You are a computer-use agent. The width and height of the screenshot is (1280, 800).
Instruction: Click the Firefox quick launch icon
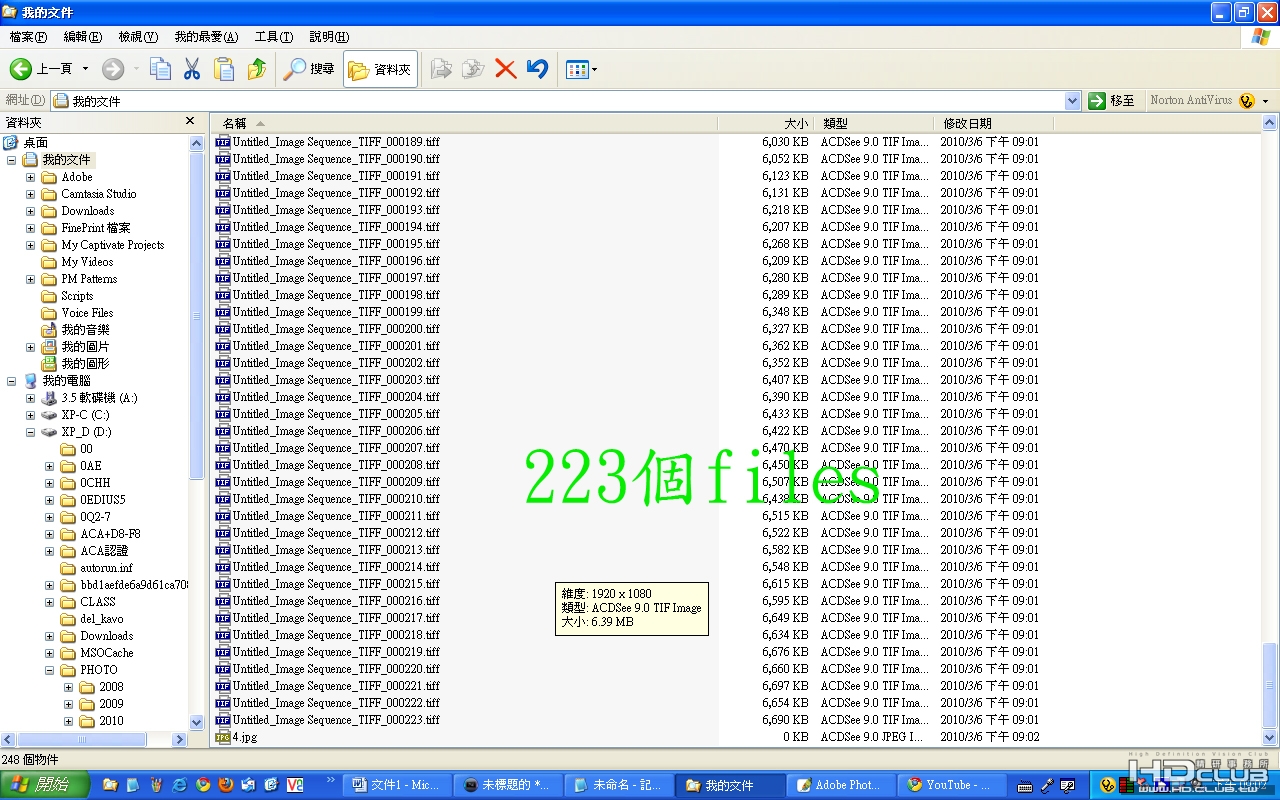tap(226, 785)
